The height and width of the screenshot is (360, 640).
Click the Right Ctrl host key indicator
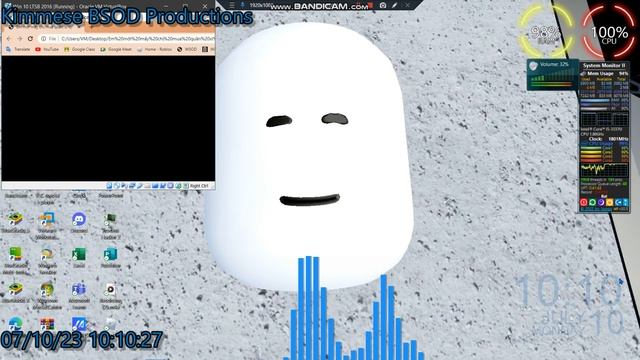[199, 186]
